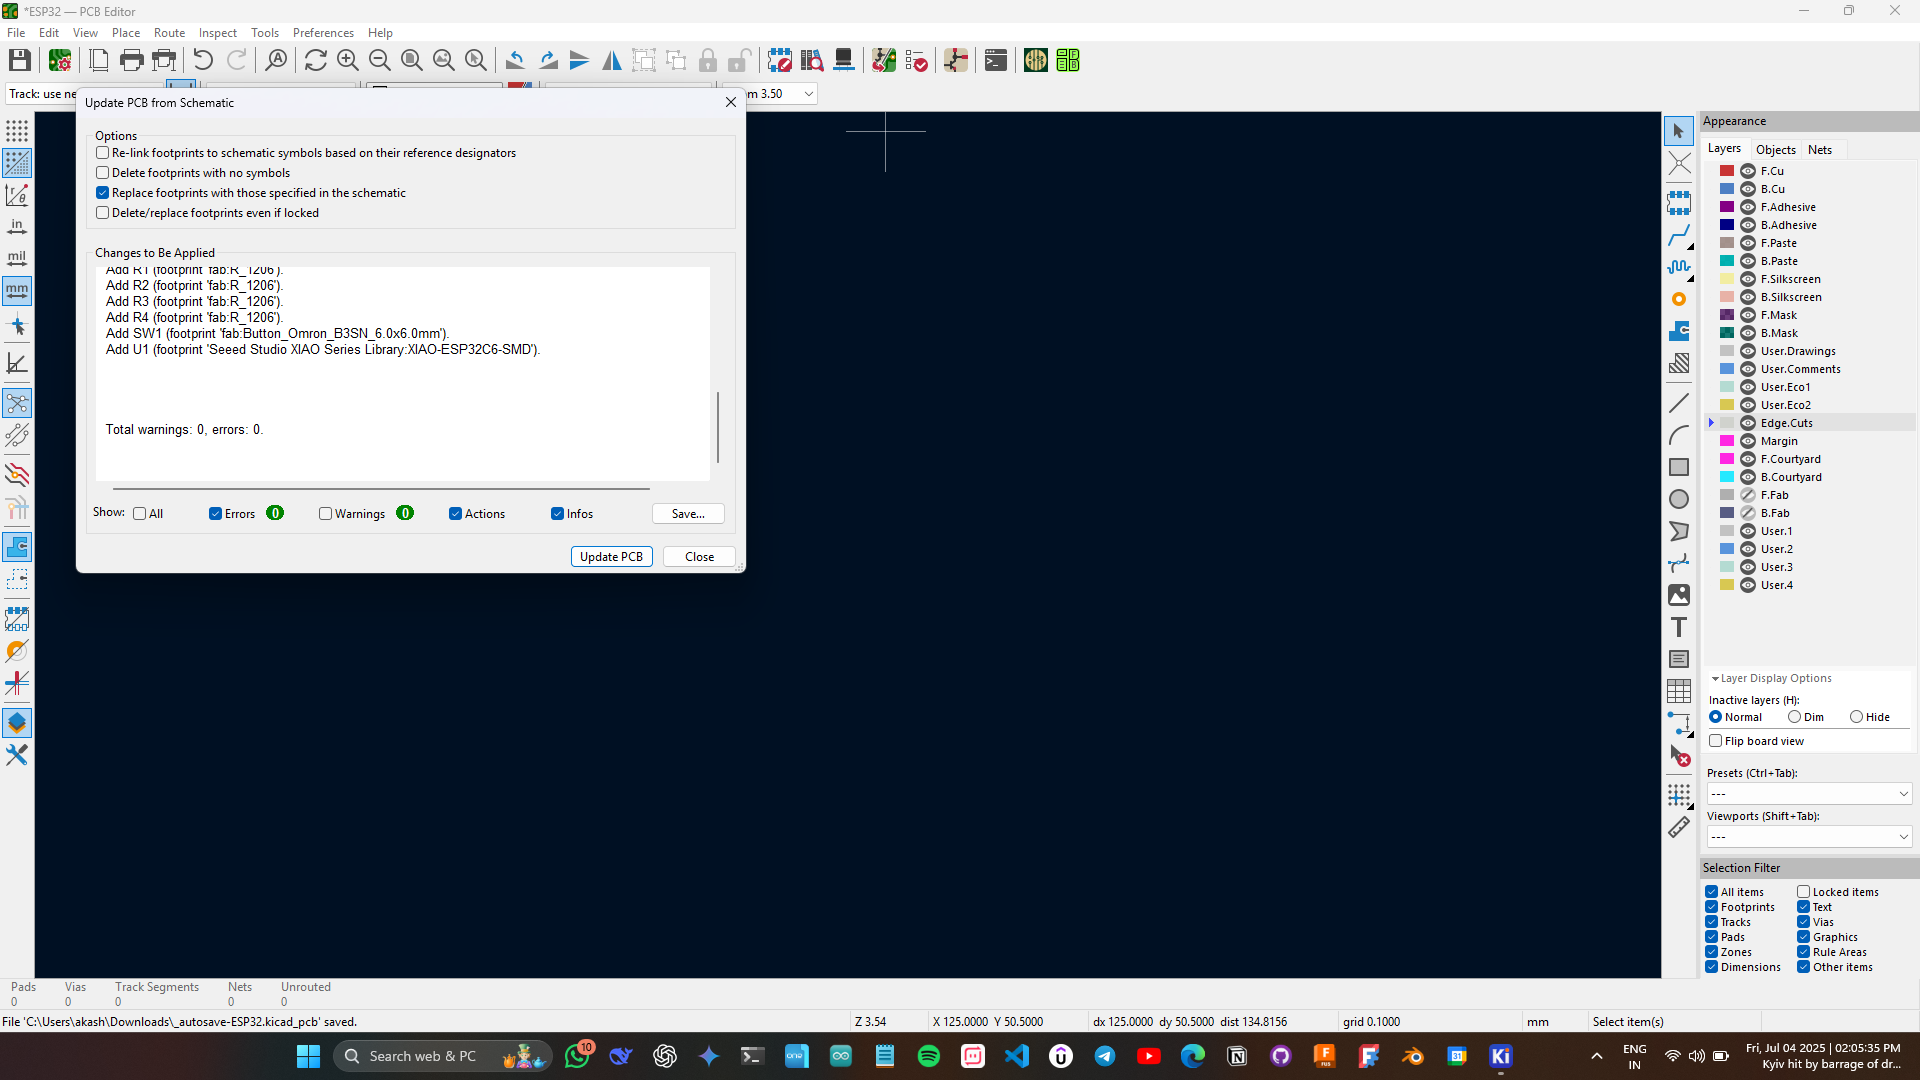Select the Edge.Cuts layer row
1920x1080 pixels.
point(1810,423)
